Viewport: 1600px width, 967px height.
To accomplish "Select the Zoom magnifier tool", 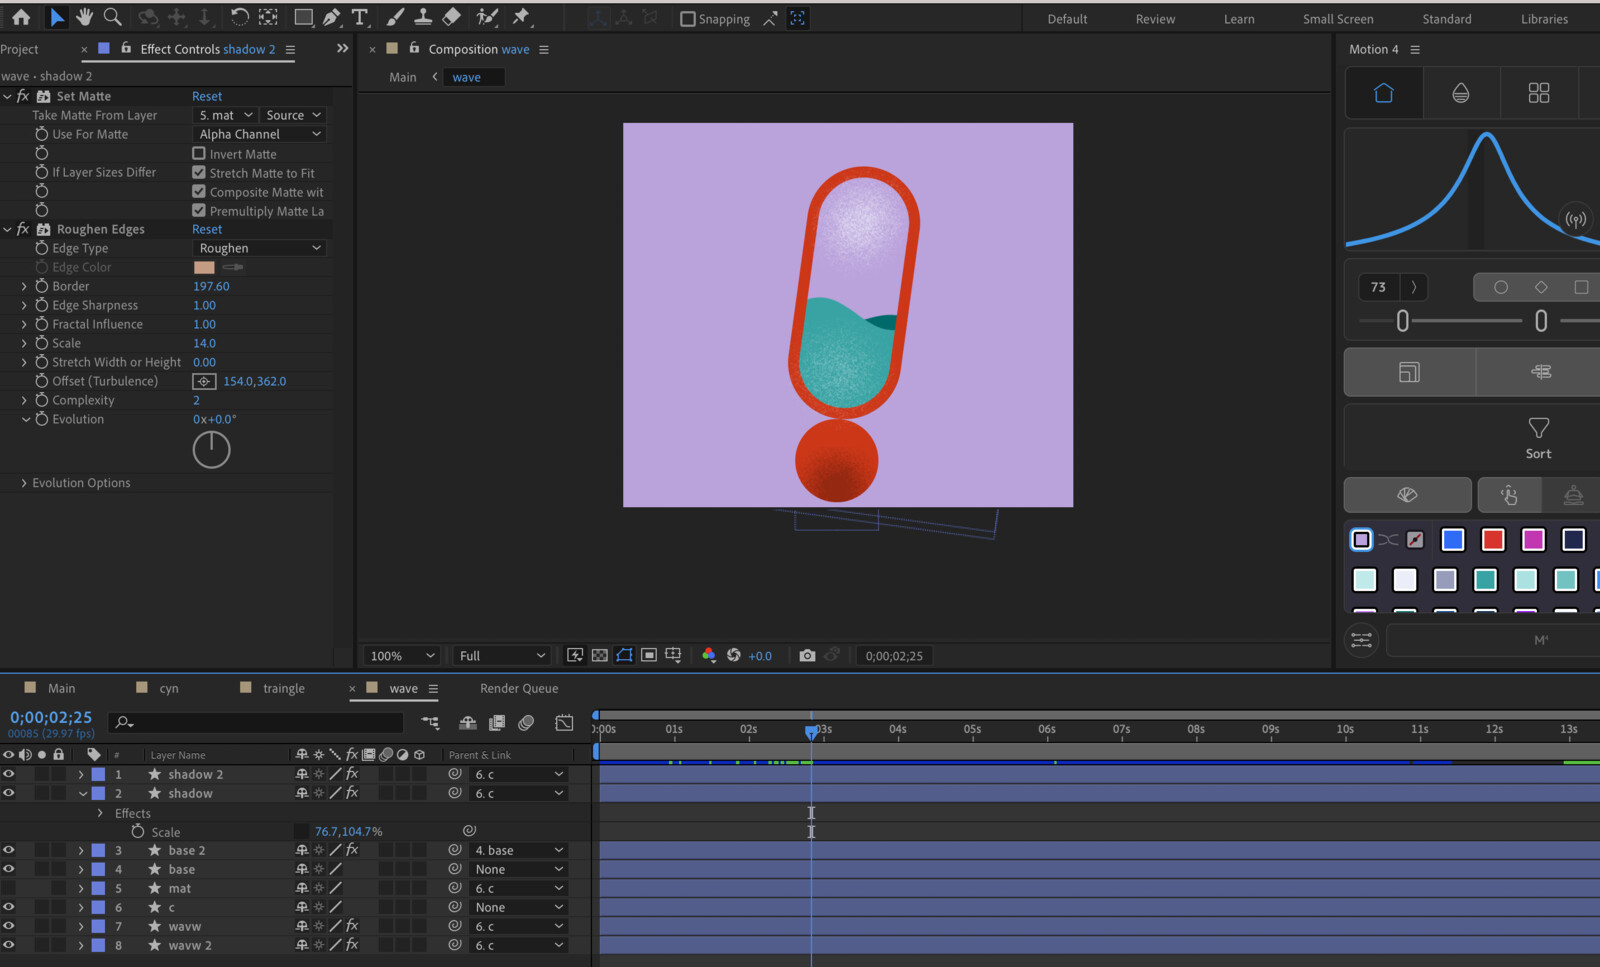I will [x=113, y=17].
